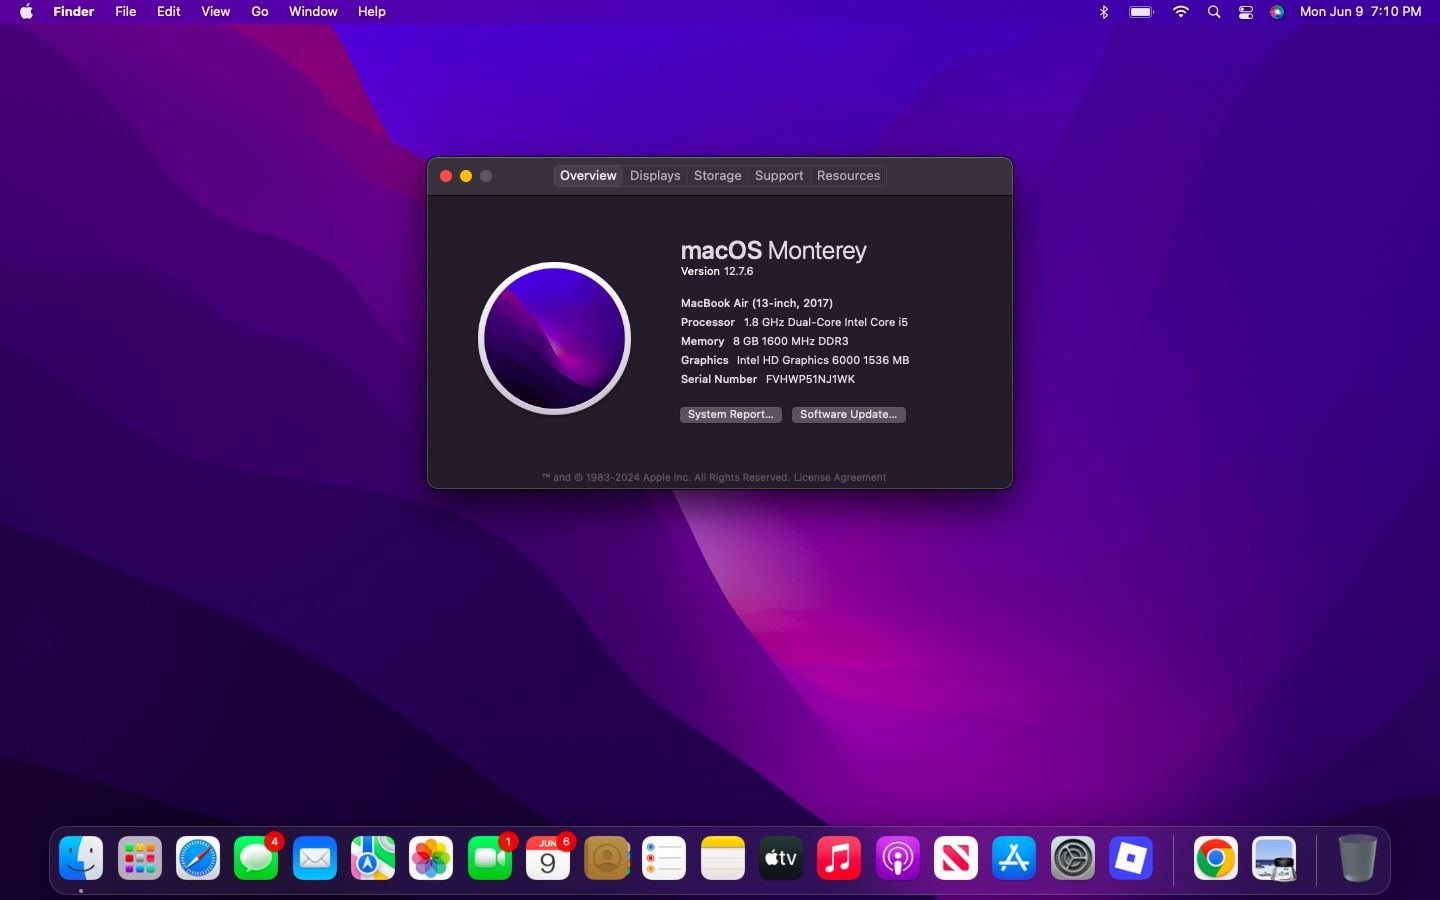Open the View menu

(216, 12)
